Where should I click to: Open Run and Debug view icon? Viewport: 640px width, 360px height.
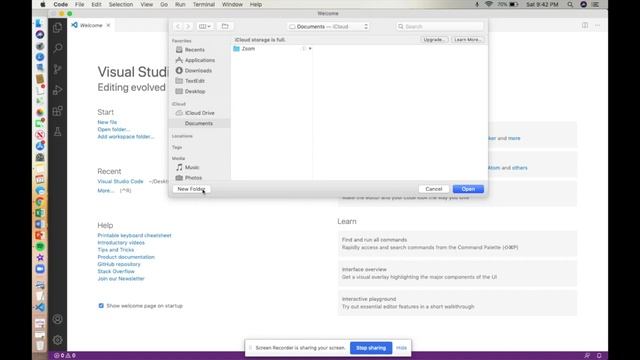(x=58, y=90)
